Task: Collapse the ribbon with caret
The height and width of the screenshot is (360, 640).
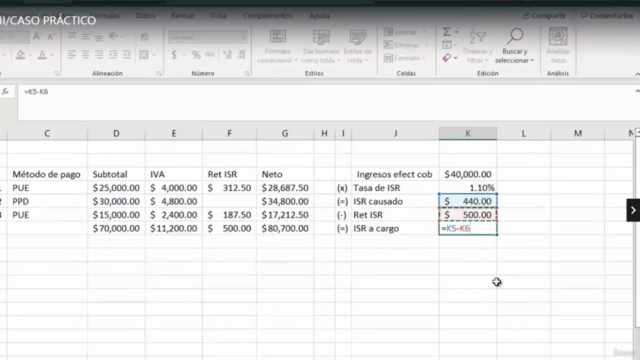Action: (x=637, y=74)
